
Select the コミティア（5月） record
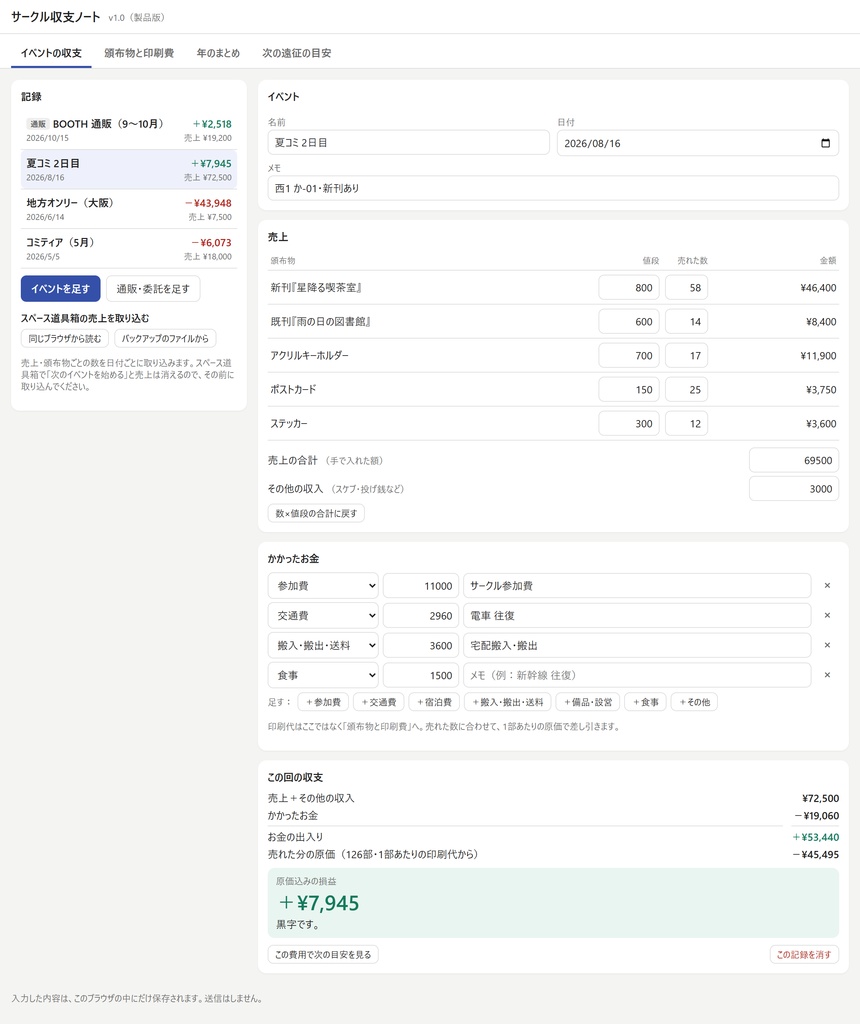point(129,249)
